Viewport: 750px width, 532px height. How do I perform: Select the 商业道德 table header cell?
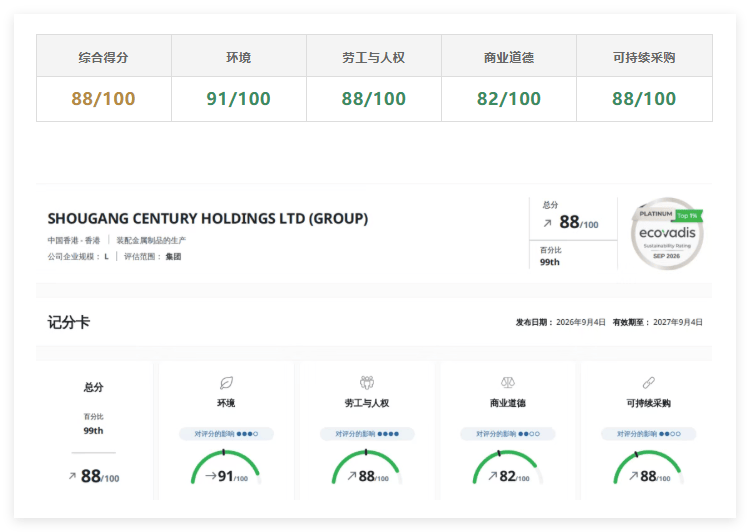click(509, 56)
